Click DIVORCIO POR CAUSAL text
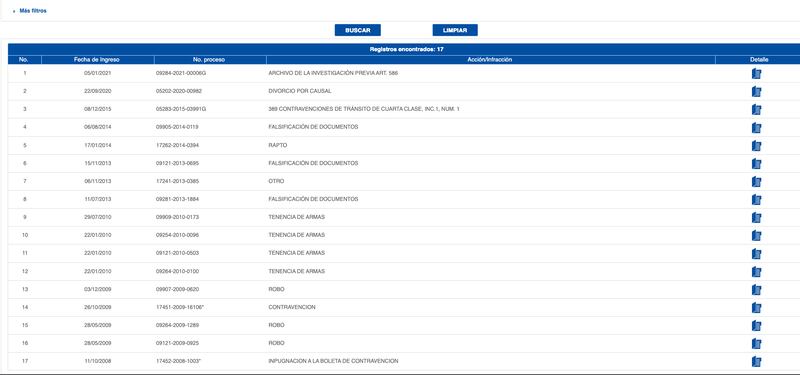This screenshot has width=800, height=375. (x=299, y=91)
